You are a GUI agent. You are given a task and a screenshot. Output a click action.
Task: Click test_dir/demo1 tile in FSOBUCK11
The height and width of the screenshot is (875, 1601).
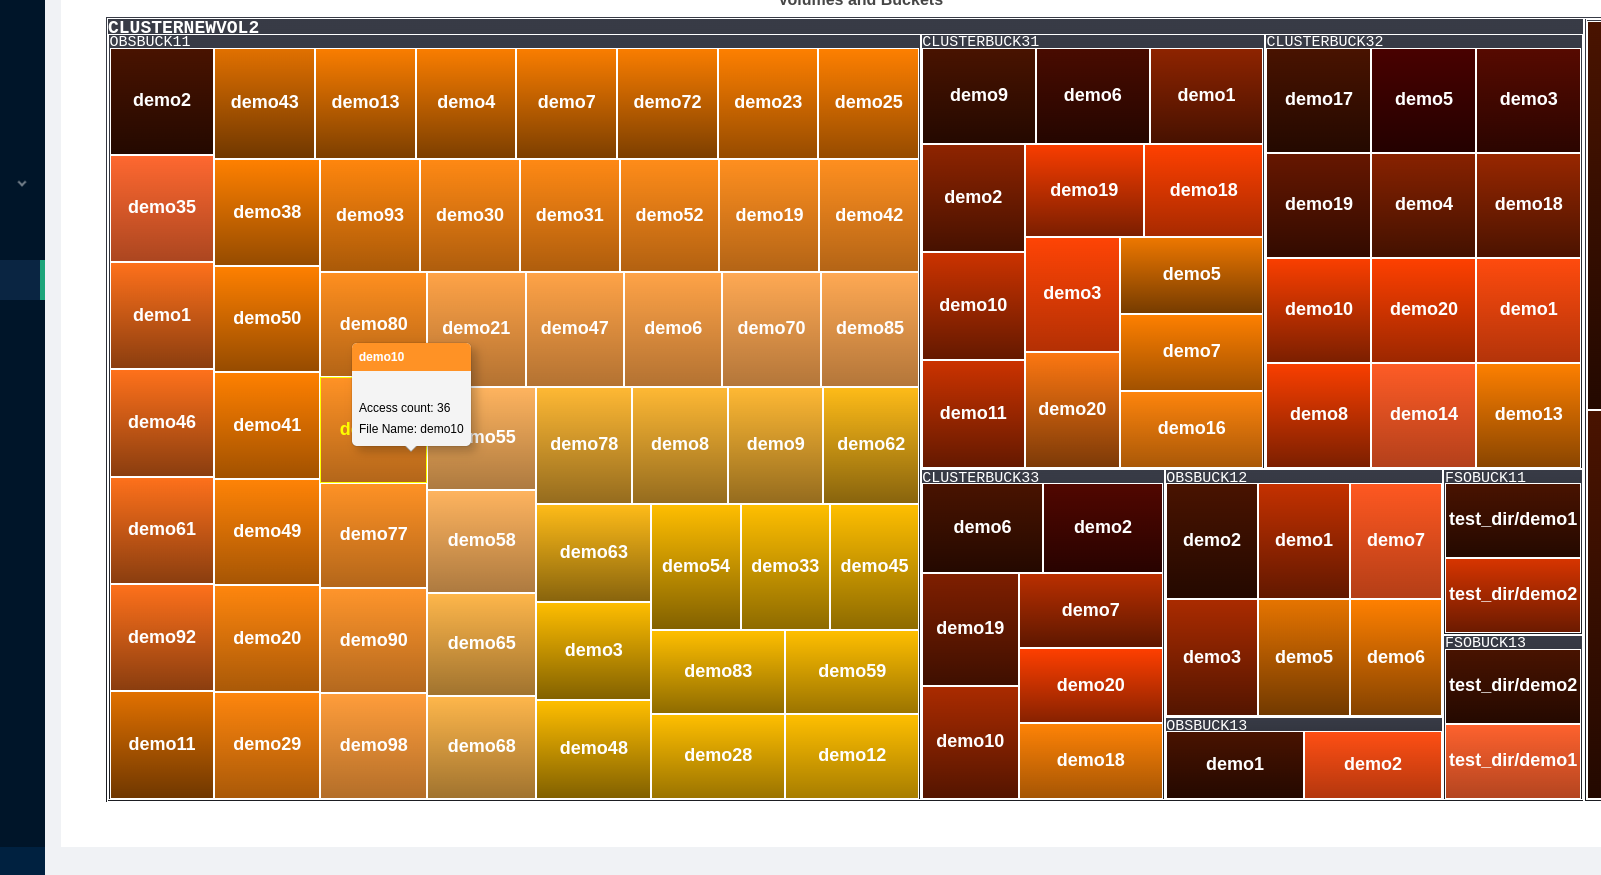(1512, 520)
